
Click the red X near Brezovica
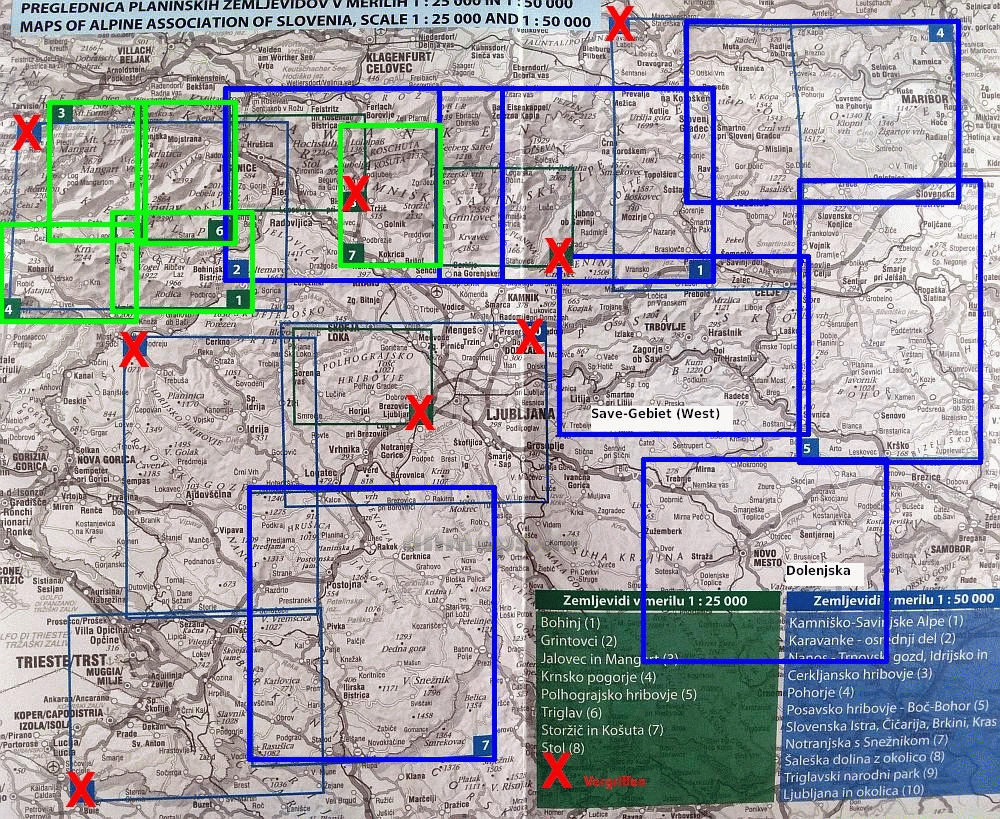pos(420,413)
